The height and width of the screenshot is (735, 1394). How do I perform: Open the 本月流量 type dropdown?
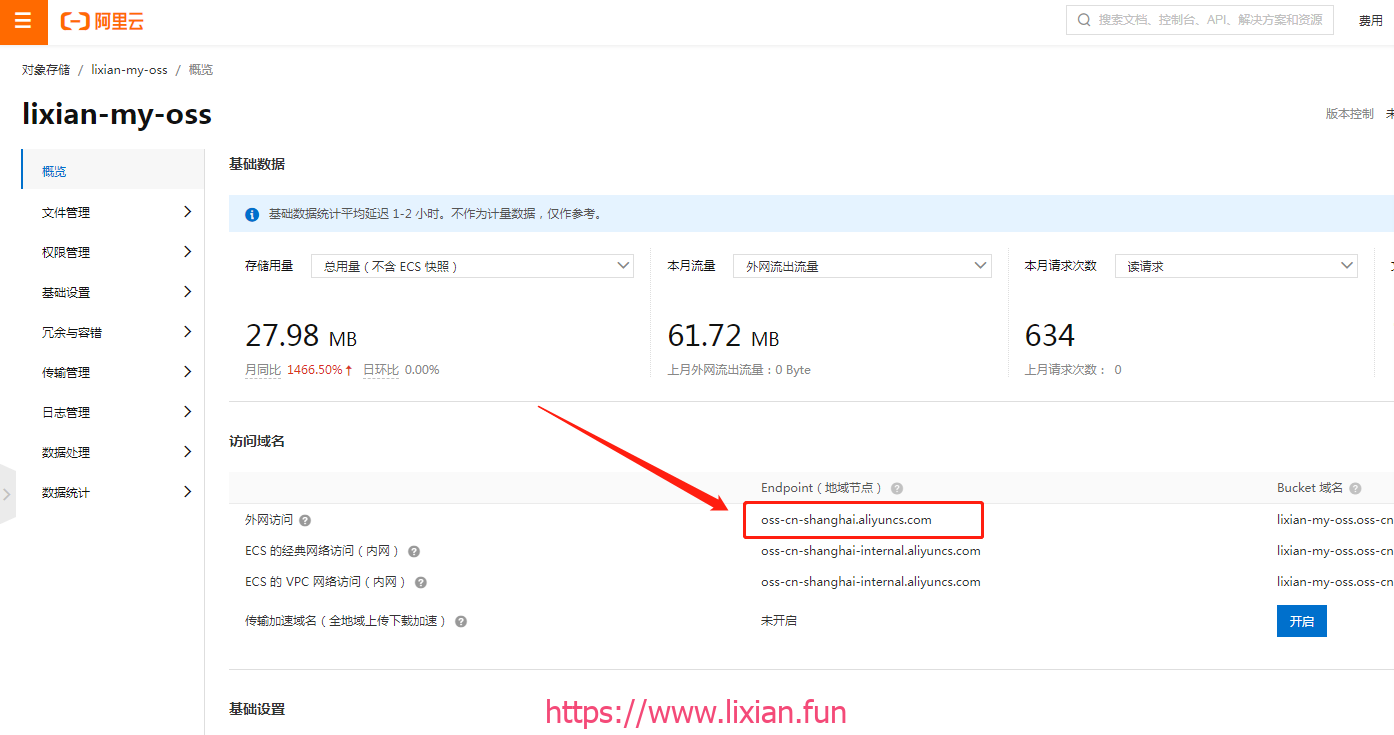862,266
